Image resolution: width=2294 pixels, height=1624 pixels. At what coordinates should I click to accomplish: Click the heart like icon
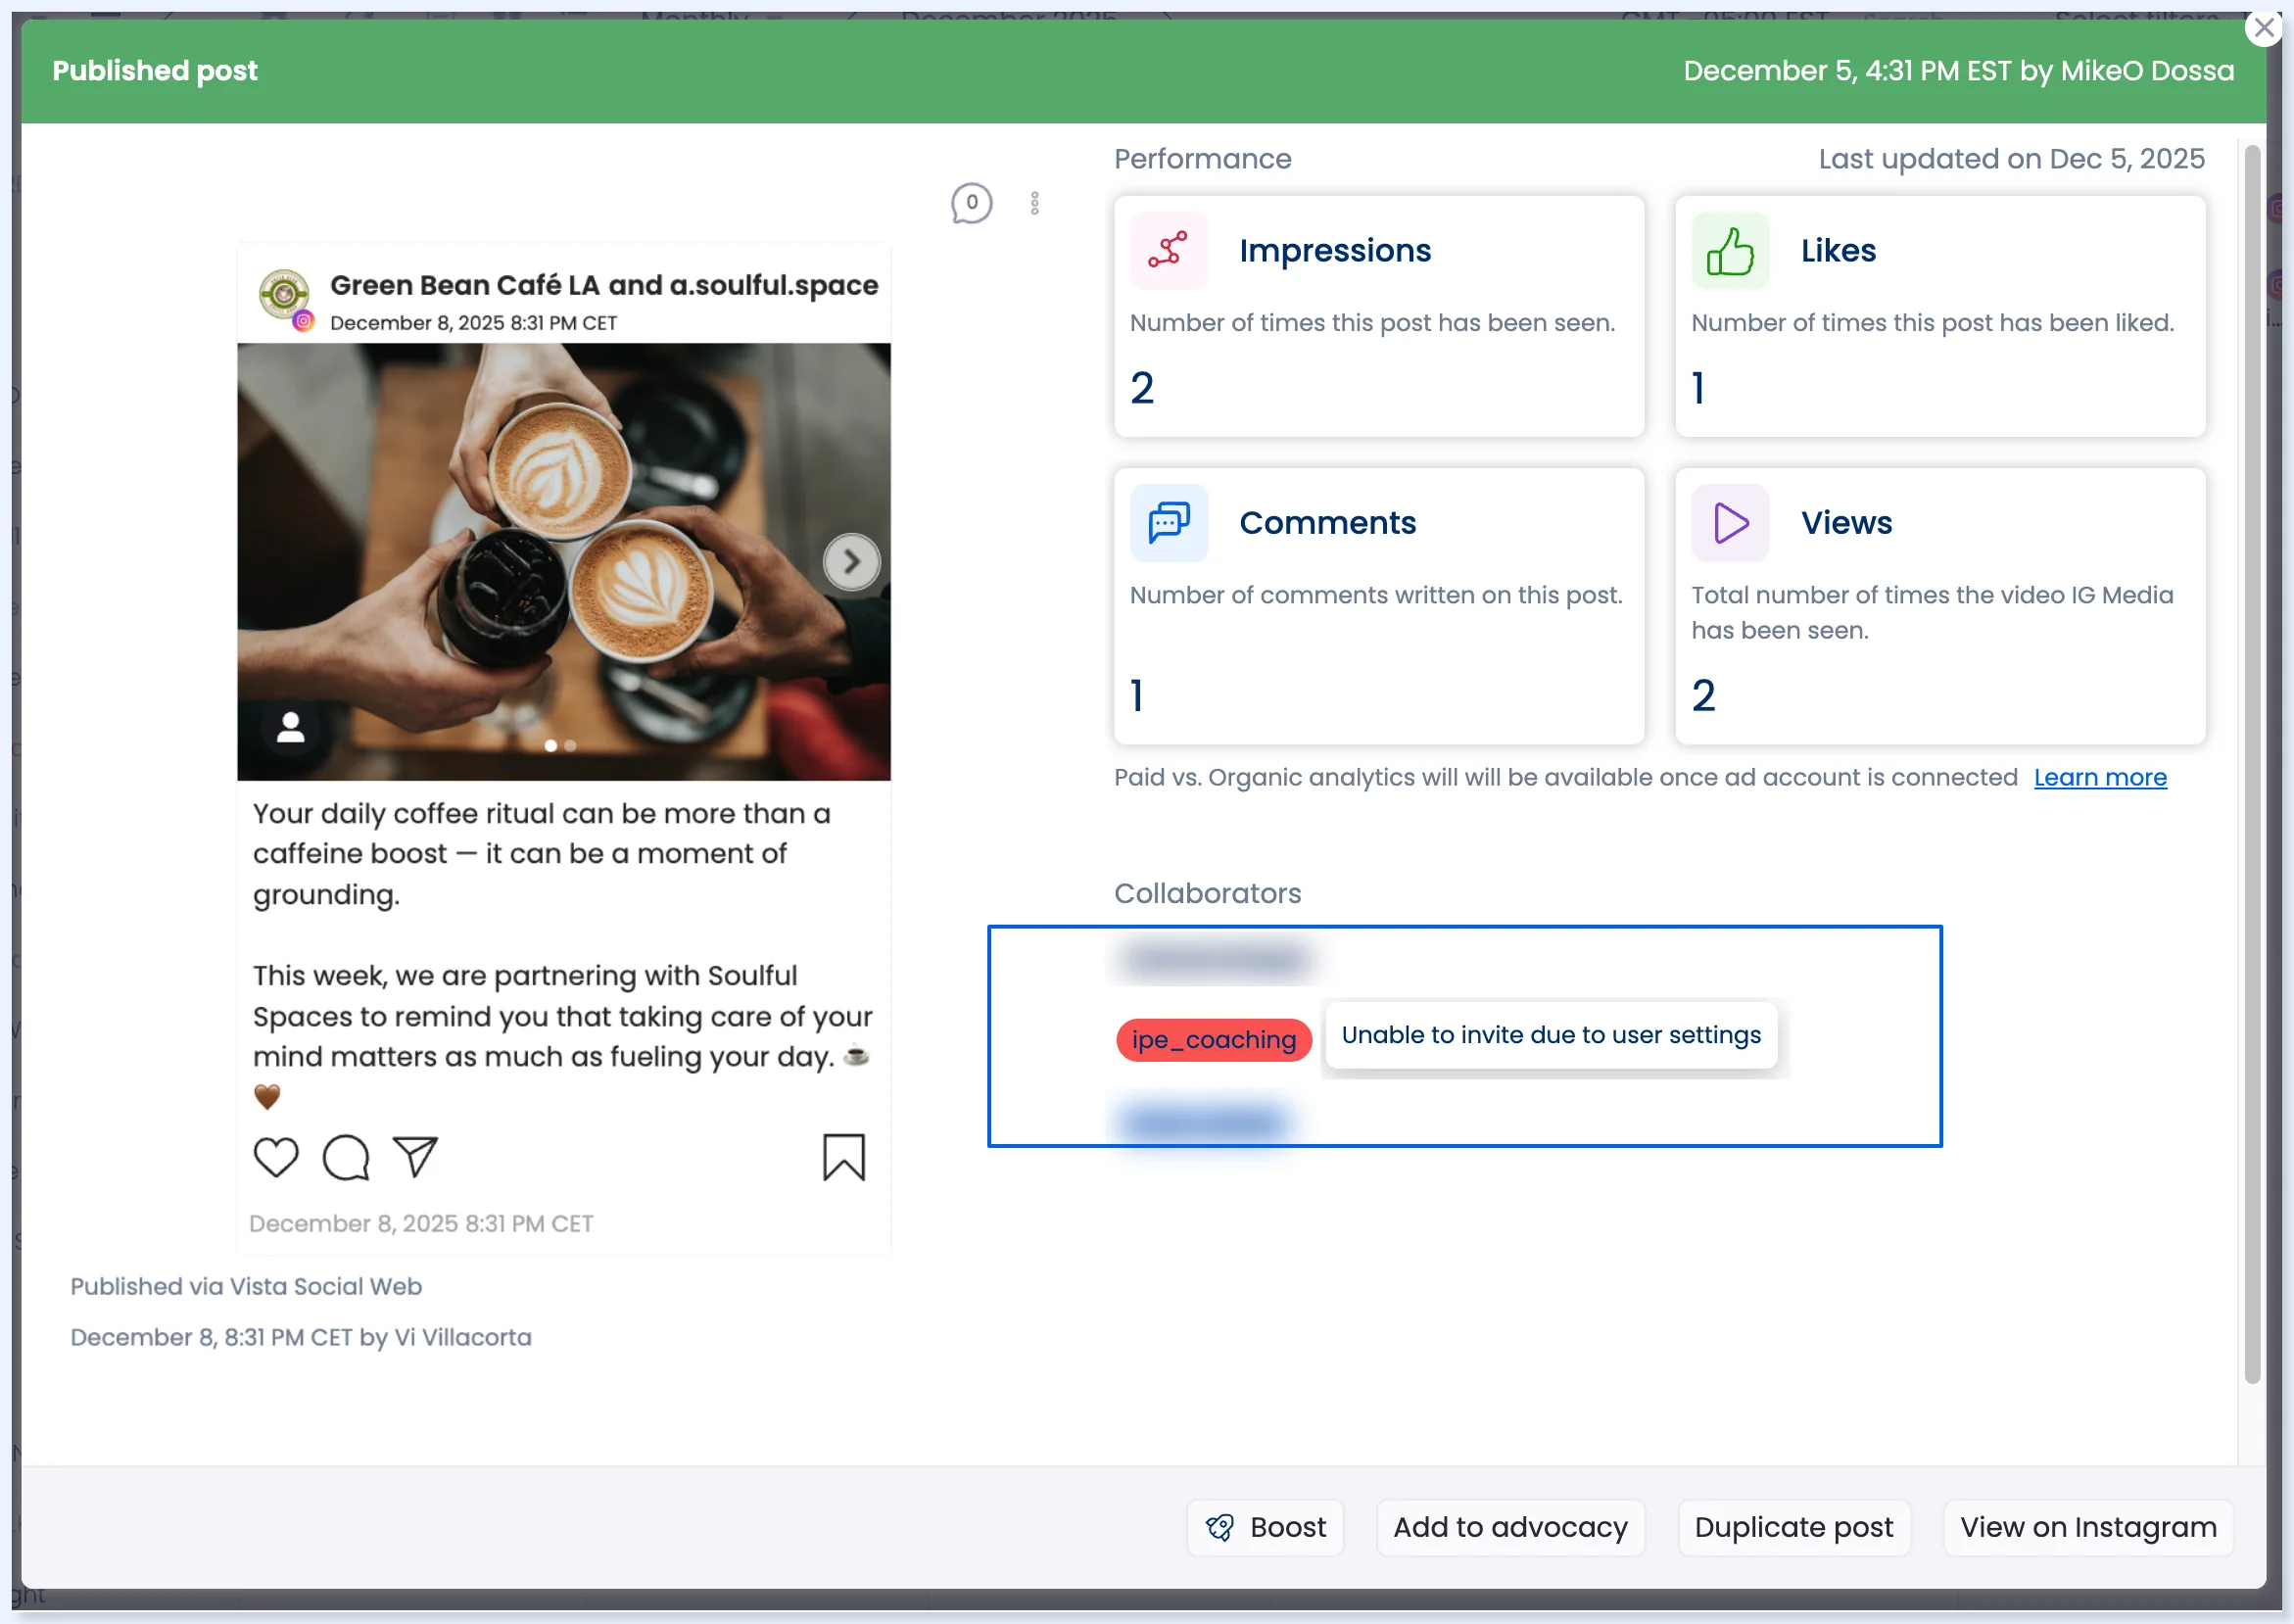(276, 1157)
